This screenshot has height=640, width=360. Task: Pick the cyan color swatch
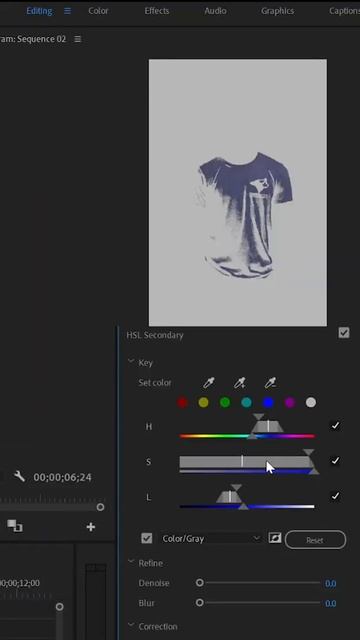(247, 403)
